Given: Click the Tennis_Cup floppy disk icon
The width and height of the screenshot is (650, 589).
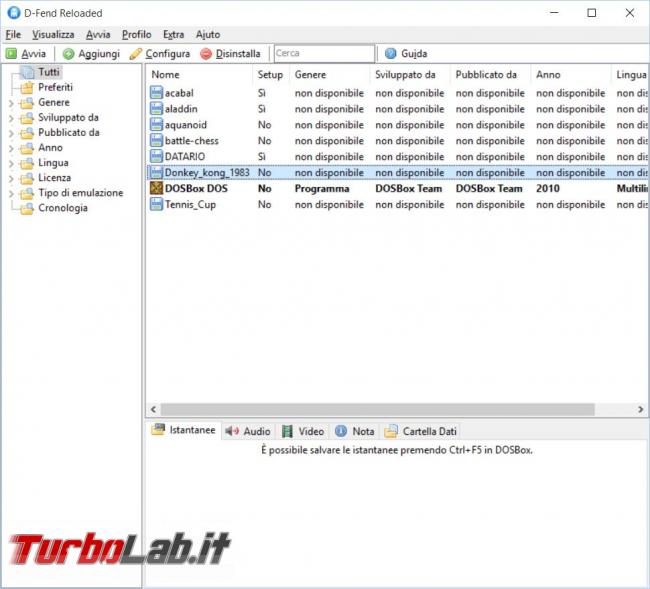Looking at the screenshot, I should click(x=156, y=204).
